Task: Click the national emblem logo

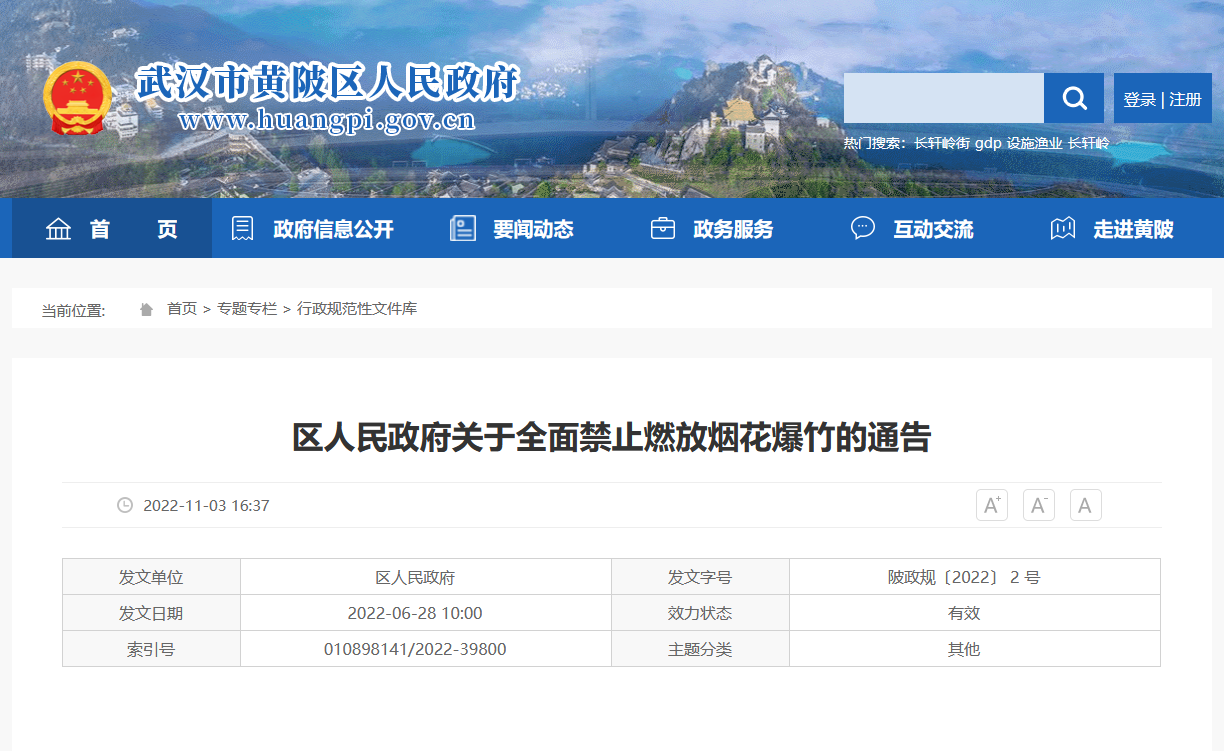Action: [79, 98]
